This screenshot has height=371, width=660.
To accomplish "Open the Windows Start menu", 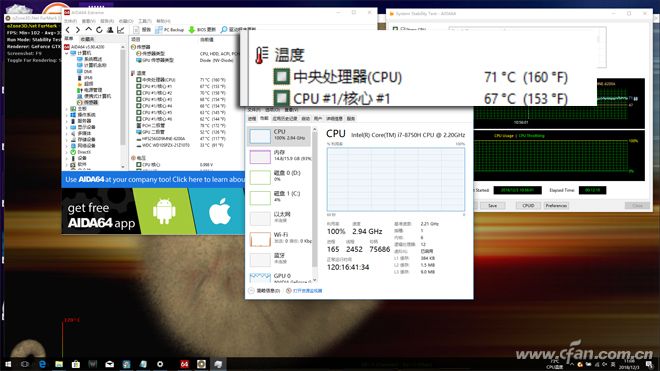I will point(8,364).
